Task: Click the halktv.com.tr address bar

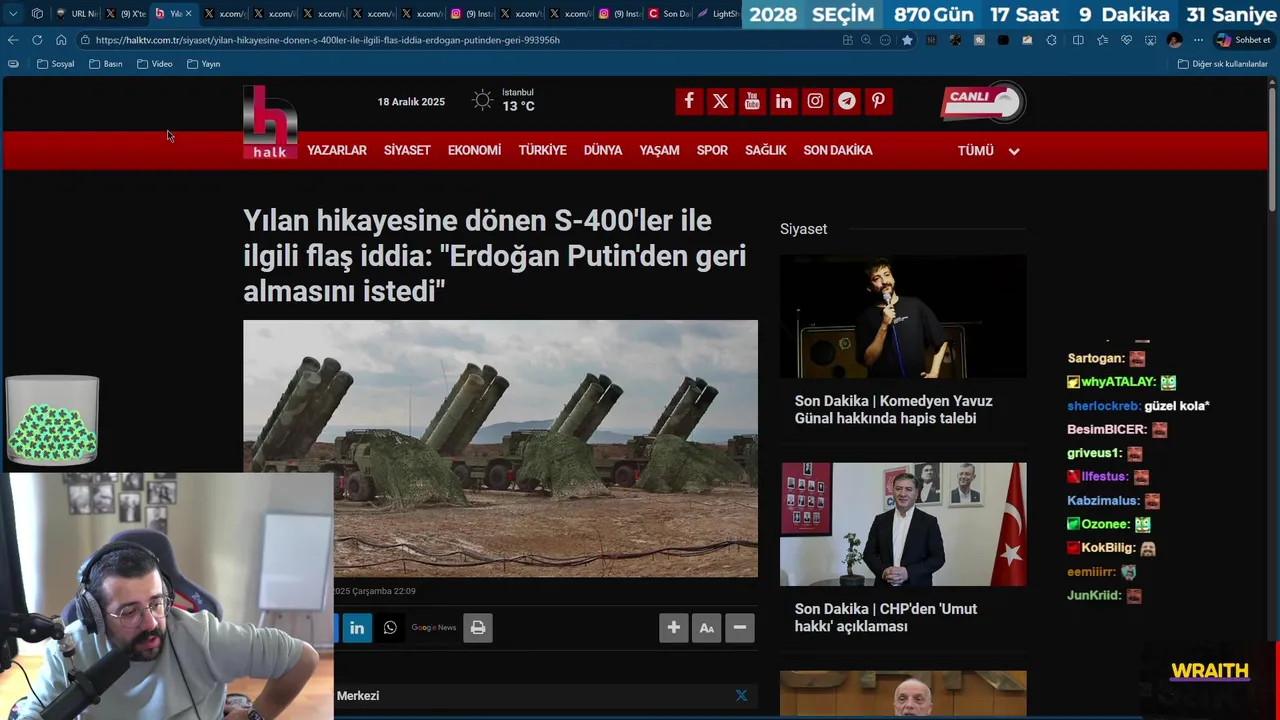Action: tap(460, 40)
